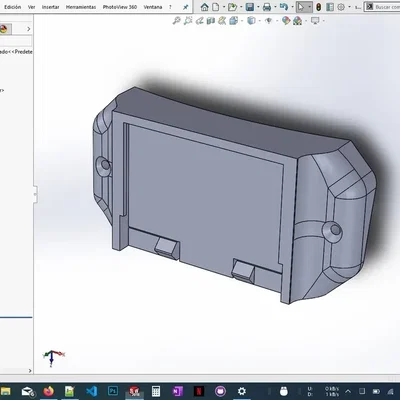Image resolution: width=400 pixels, height=400 pixels.
Task: Expand the Display Style dropdown arrow
Action: click(259, 21)
